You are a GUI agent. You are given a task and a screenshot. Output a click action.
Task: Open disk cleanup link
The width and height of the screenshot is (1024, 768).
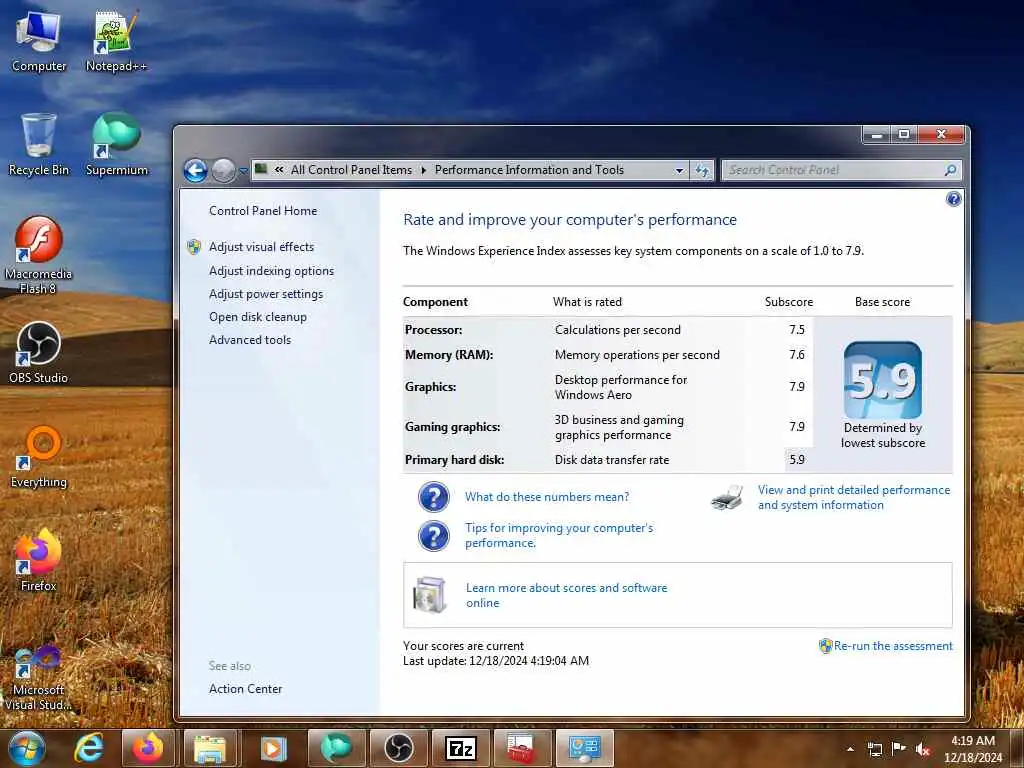tap(257, 317)
